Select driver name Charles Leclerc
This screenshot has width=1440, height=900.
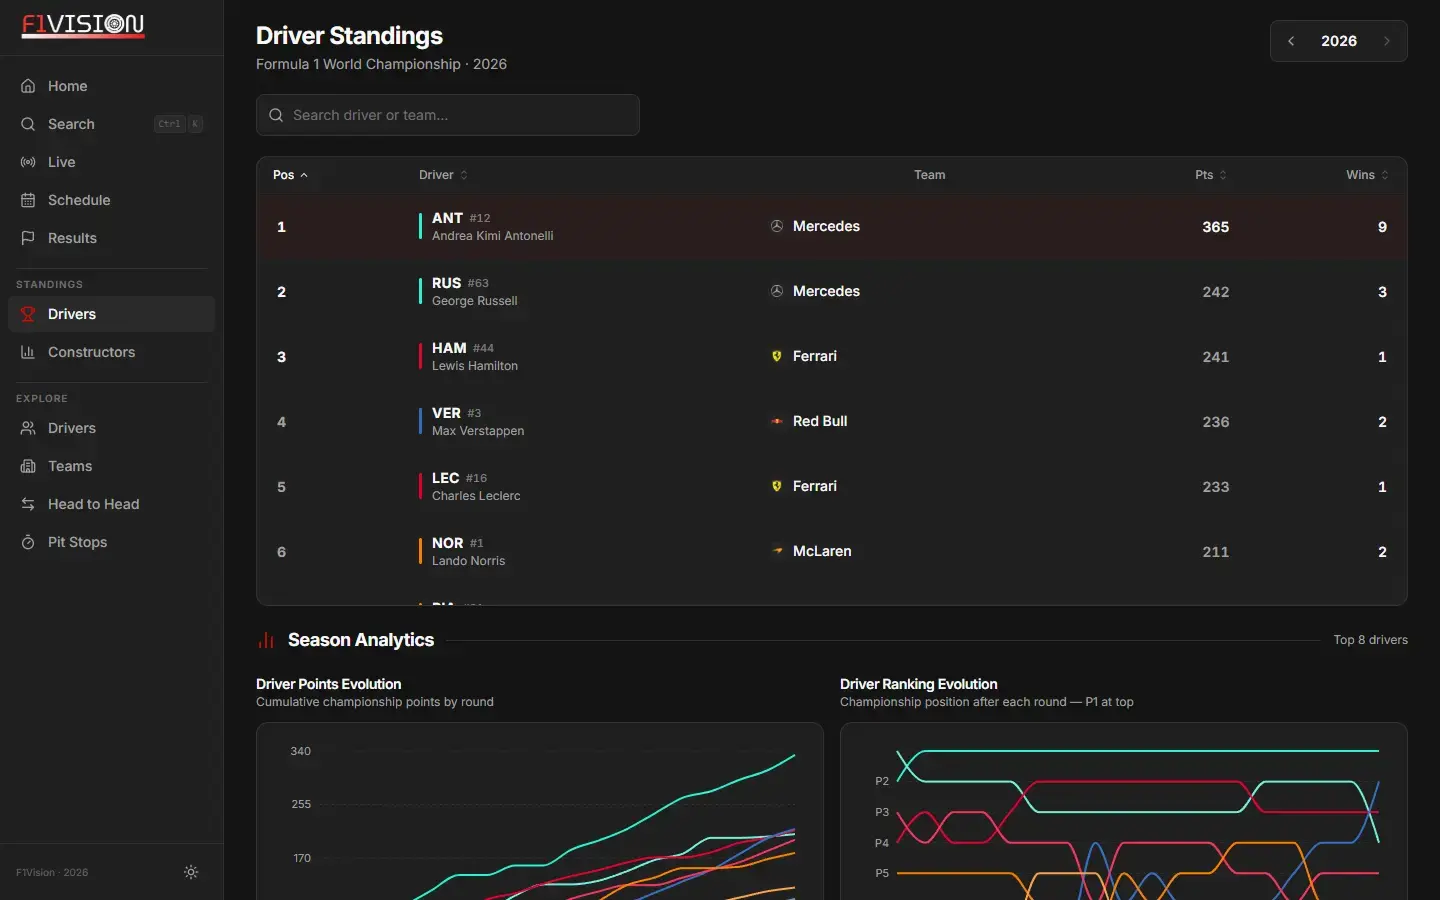tap(476, 496)
